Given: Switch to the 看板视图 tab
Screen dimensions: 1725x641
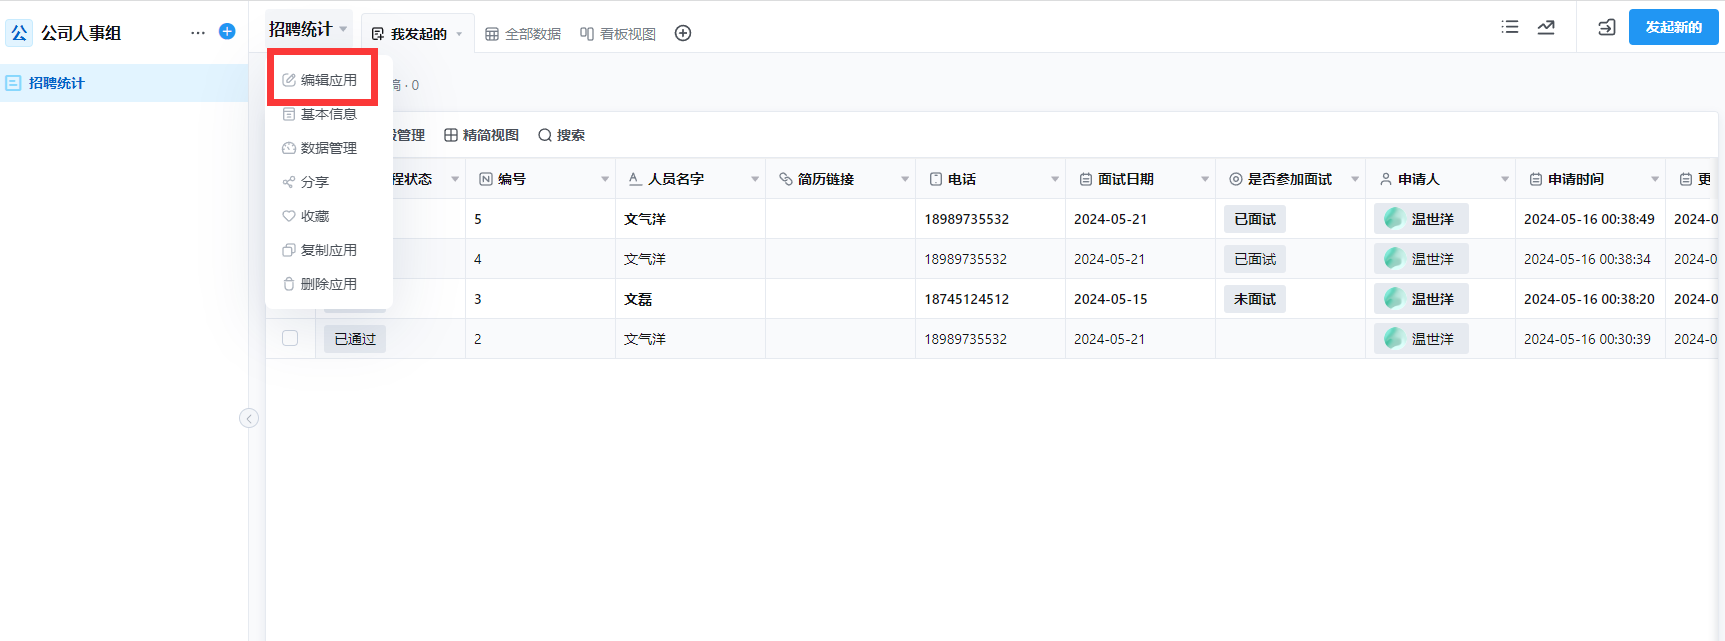Looking at the screenshot, I should [x=618, y=34].
